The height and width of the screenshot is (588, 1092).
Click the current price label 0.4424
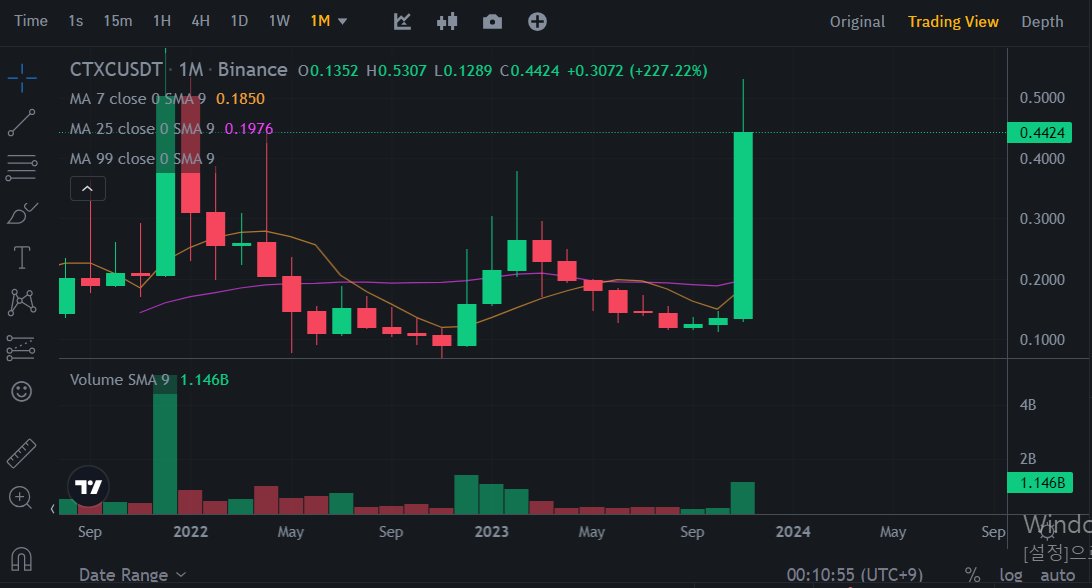click(x=1041, y=132)
